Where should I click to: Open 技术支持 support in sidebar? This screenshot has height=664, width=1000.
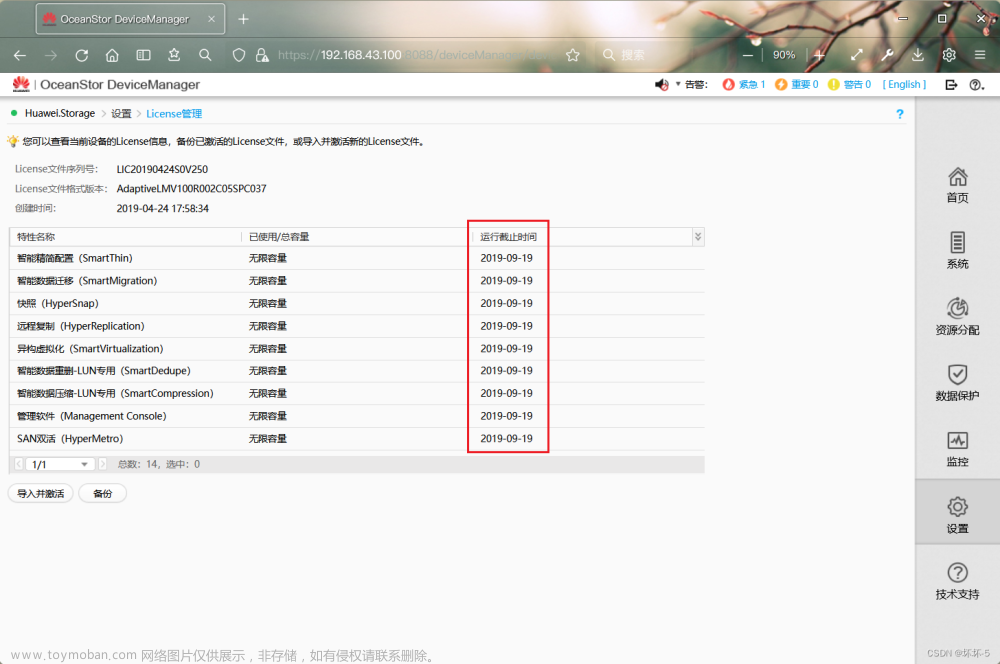click(957, 582)
